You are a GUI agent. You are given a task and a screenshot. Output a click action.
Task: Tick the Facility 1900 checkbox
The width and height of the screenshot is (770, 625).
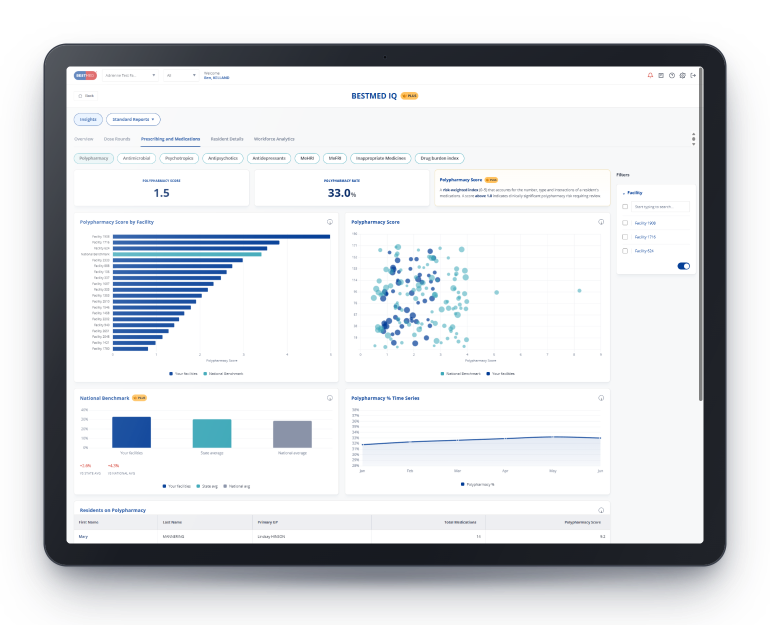[625, 223]
